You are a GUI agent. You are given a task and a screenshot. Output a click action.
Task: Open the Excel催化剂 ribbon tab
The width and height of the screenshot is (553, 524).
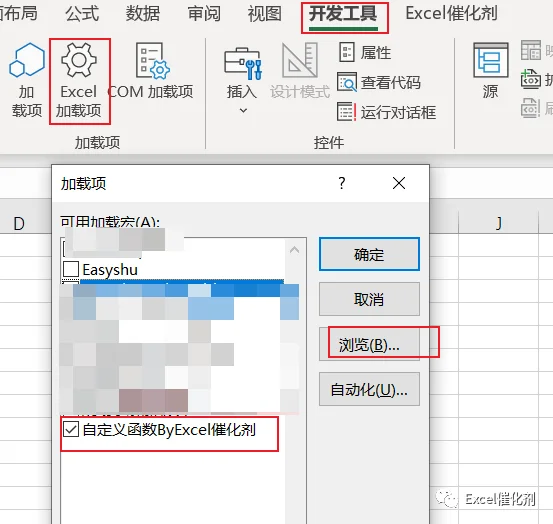[x=451, y=13]
